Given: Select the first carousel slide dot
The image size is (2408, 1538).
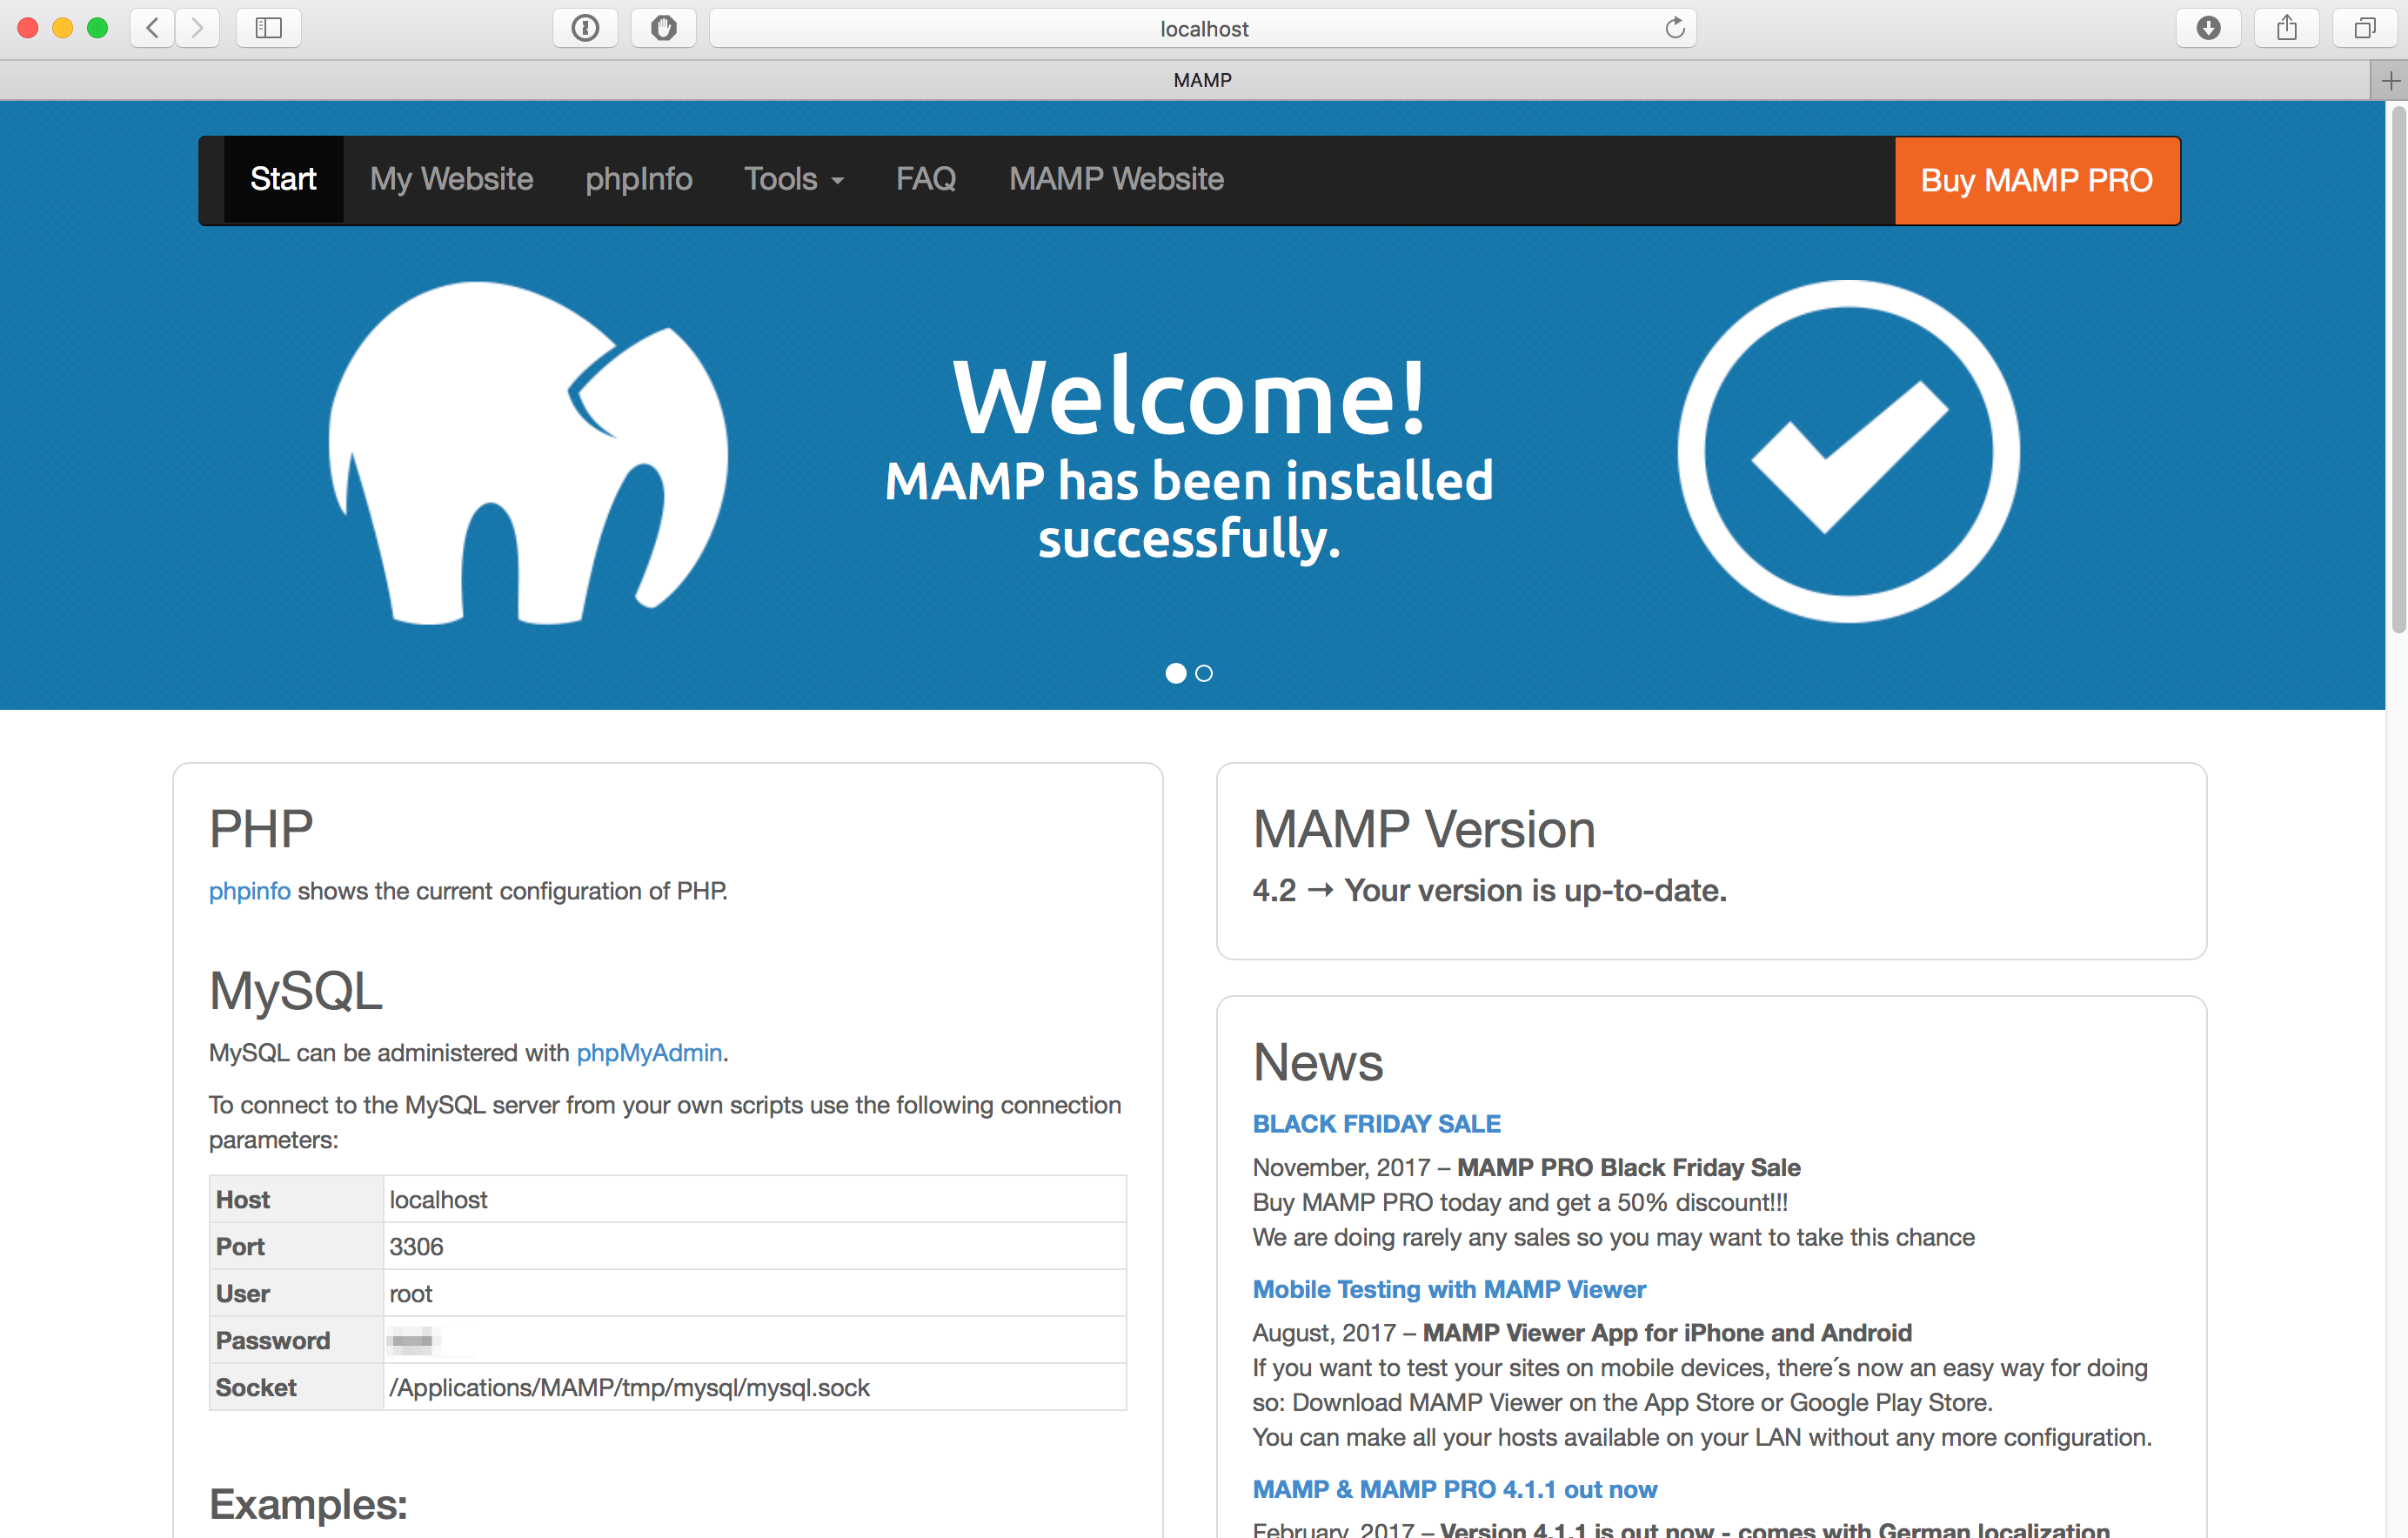Looking at the screenshot, I should click(1176, 673).
